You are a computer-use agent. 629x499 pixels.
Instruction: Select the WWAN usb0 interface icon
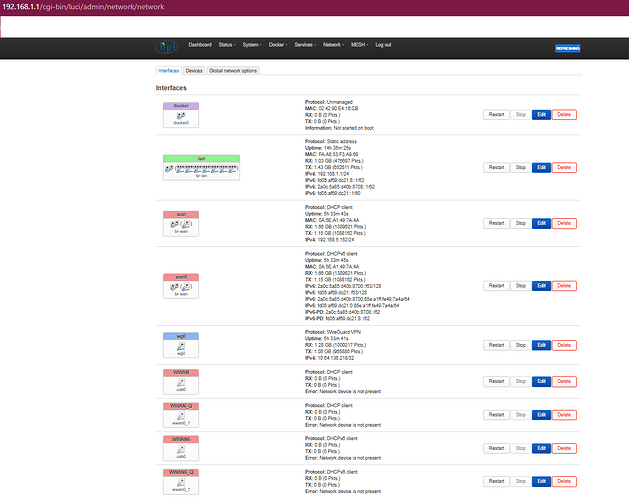181,382
